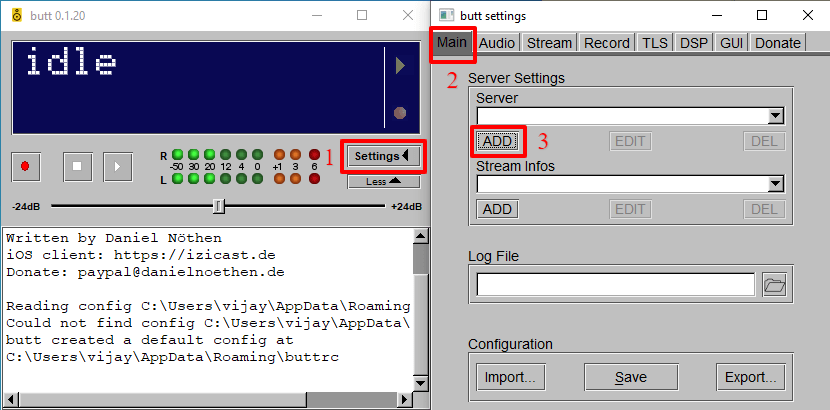Click the butt settings window icon
Image resolution: width=830 pixels, height=410 pixels.
447,15
